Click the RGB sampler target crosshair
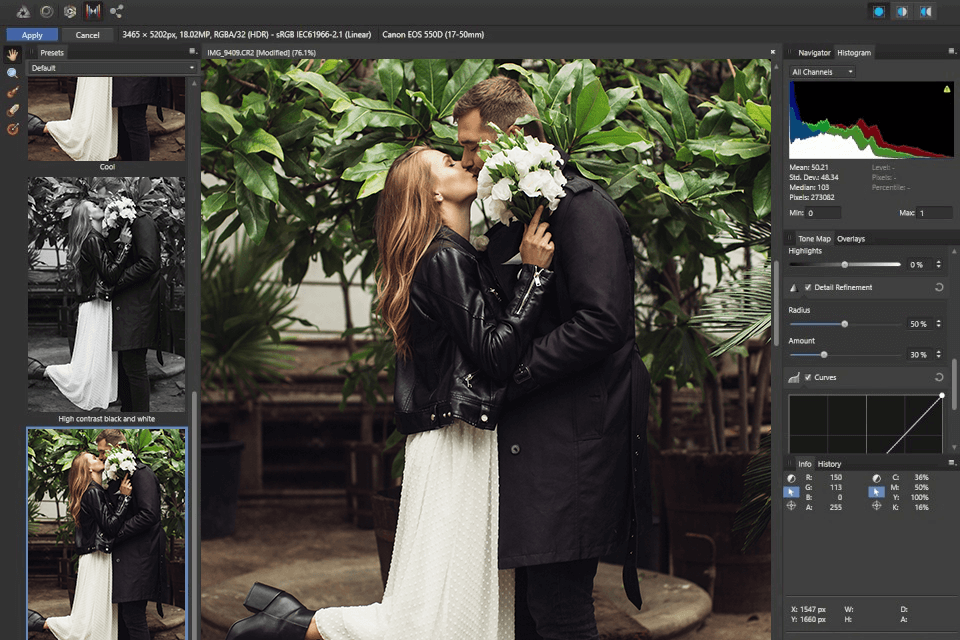The width and height of the screenshot is (960, 640). [x=791, y=506]
